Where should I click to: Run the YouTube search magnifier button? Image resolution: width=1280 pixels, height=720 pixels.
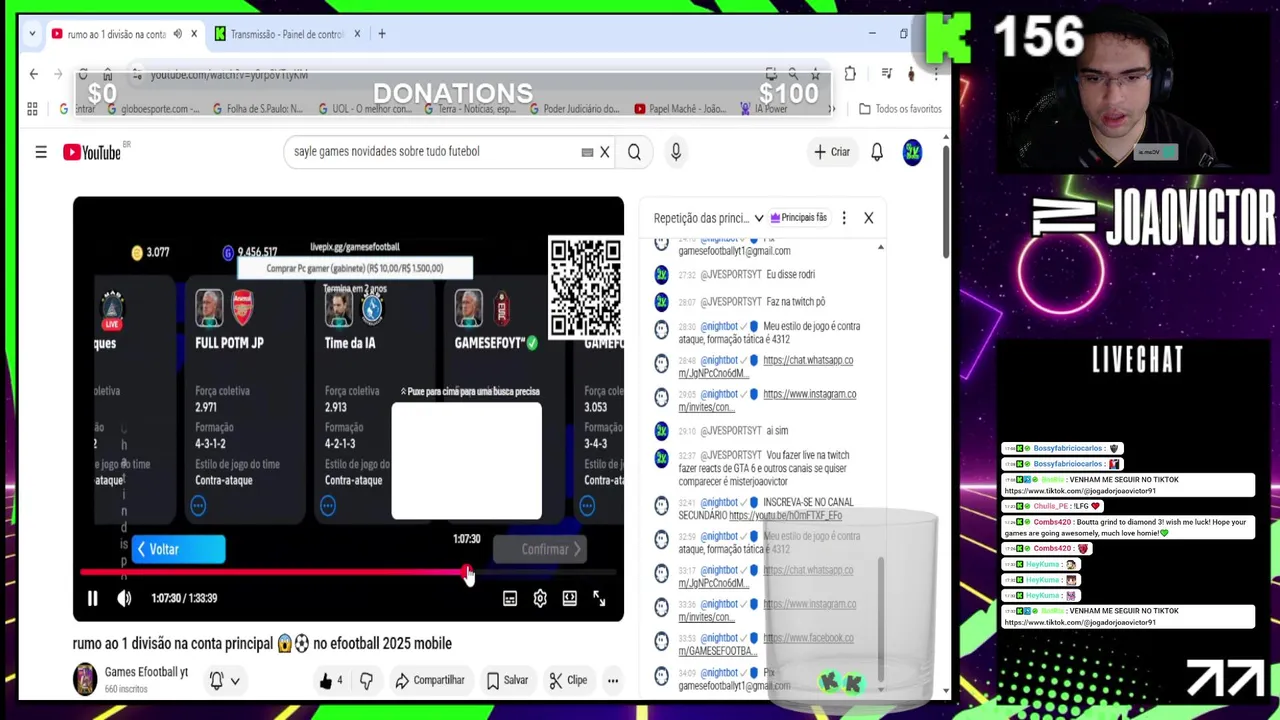click(x=634, y=152)
